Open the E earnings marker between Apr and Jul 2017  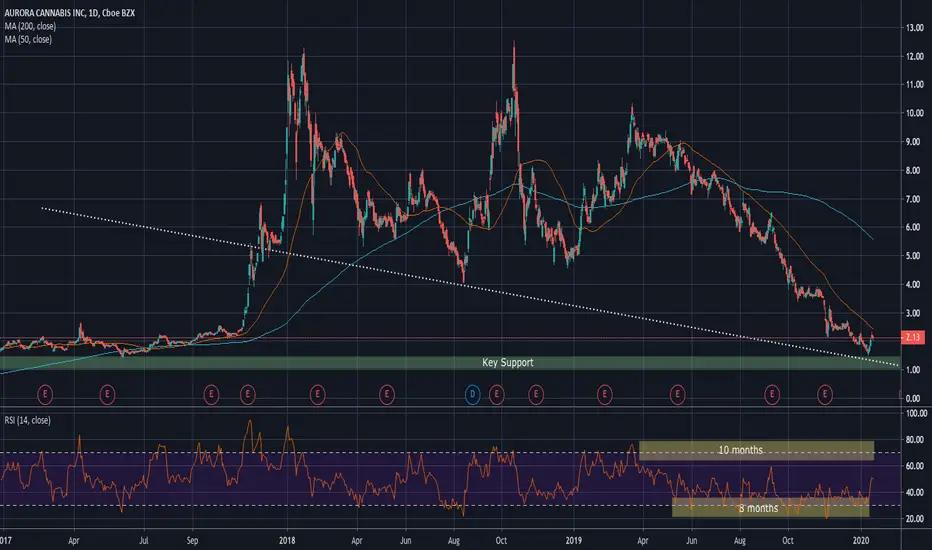(107, 394)
